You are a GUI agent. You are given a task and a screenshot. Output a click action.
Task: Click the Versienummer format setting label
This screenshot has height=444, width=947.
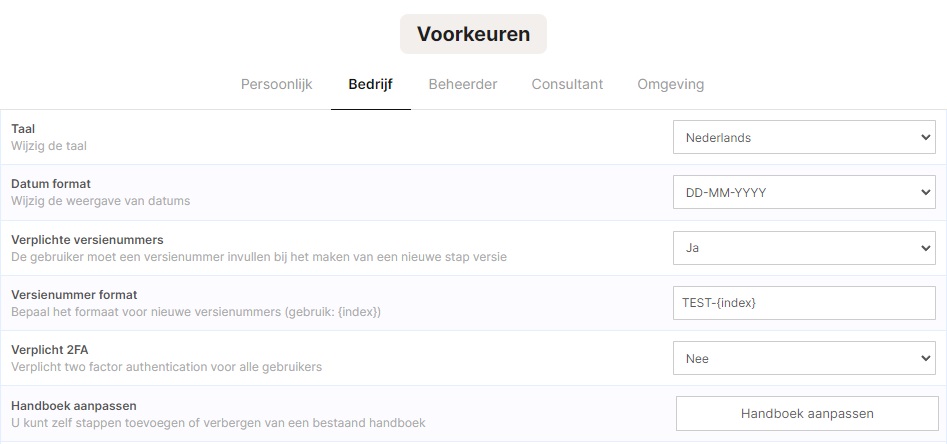pyautogui.click(x=74, y=295)
